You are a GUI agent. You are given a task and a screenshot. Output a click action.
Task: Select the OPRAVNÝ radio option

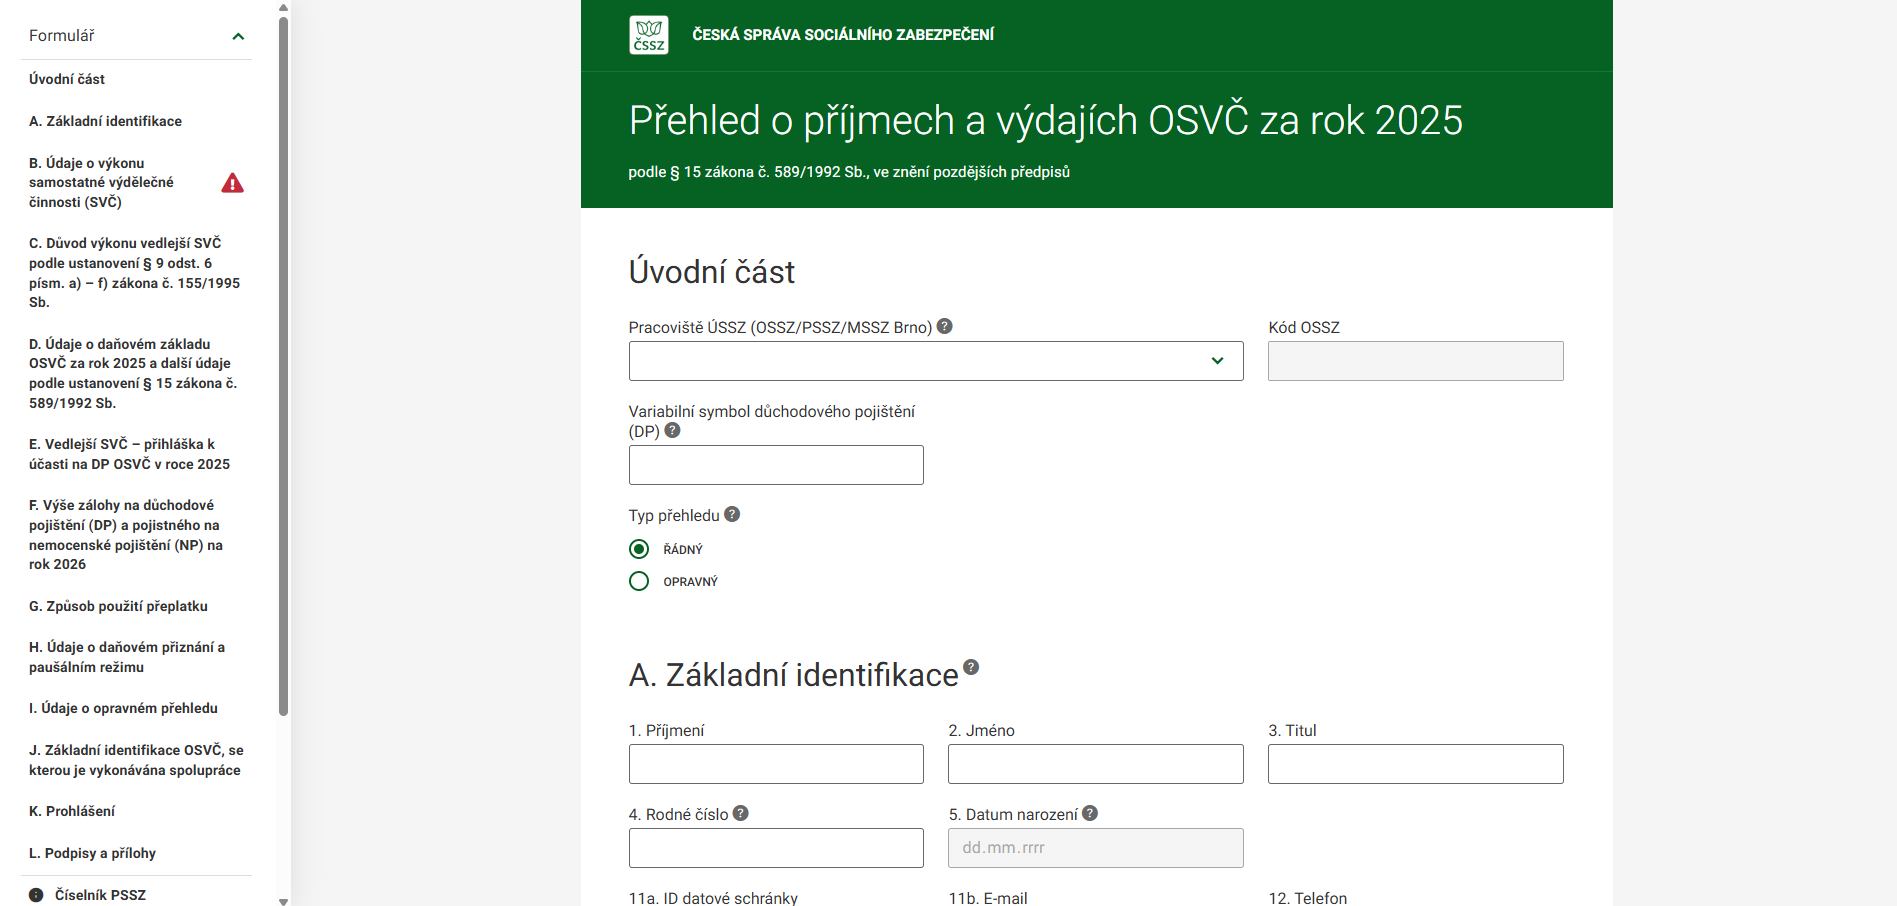click(639, 581)
